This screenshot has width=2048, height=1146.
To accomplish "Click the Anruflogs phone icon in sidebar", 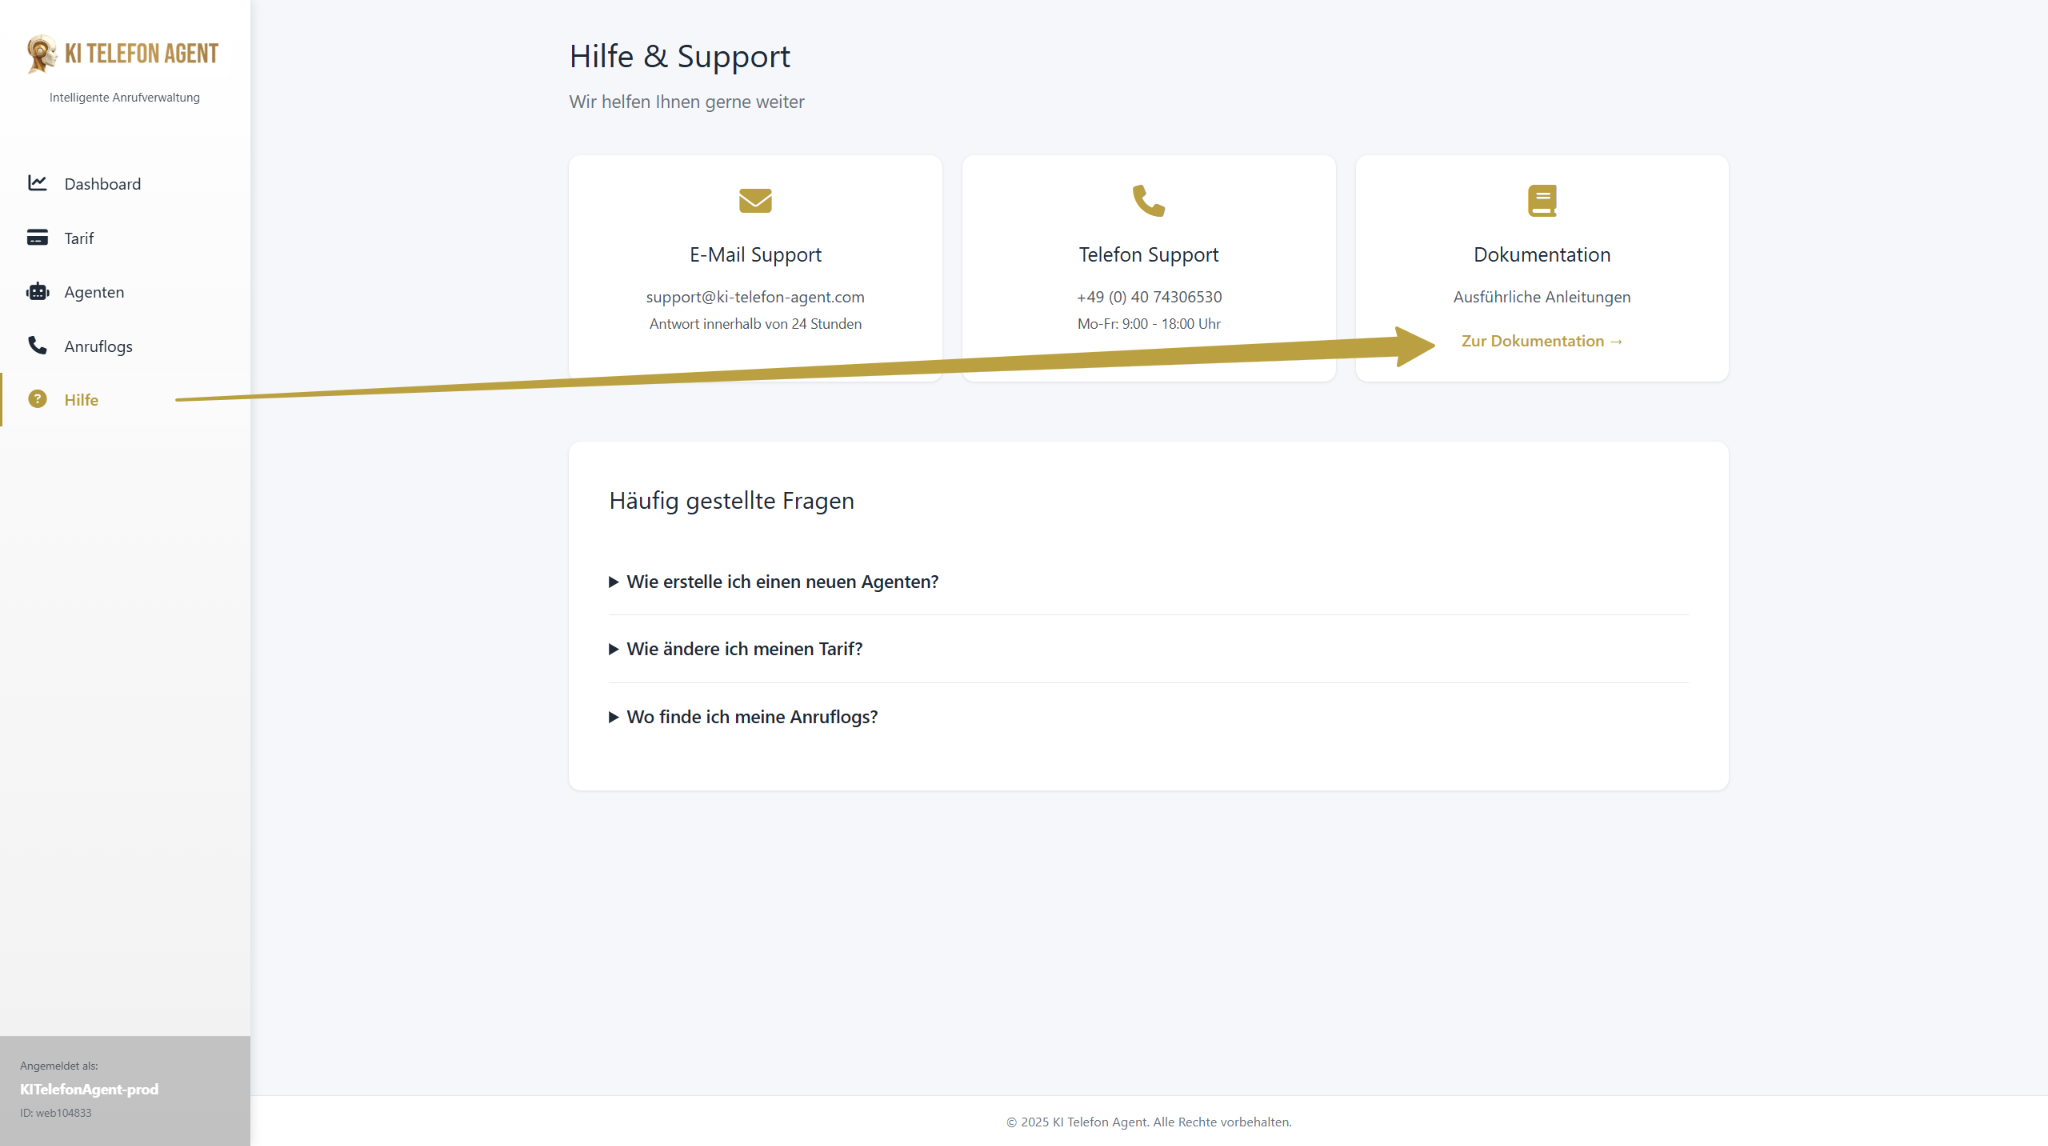I will point(37,346).
